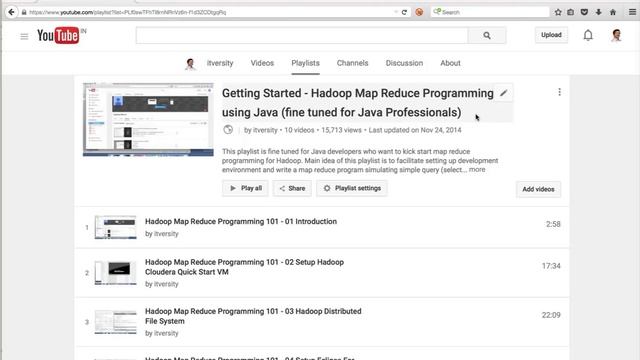Open the playlist three-dot options menu

559,92
